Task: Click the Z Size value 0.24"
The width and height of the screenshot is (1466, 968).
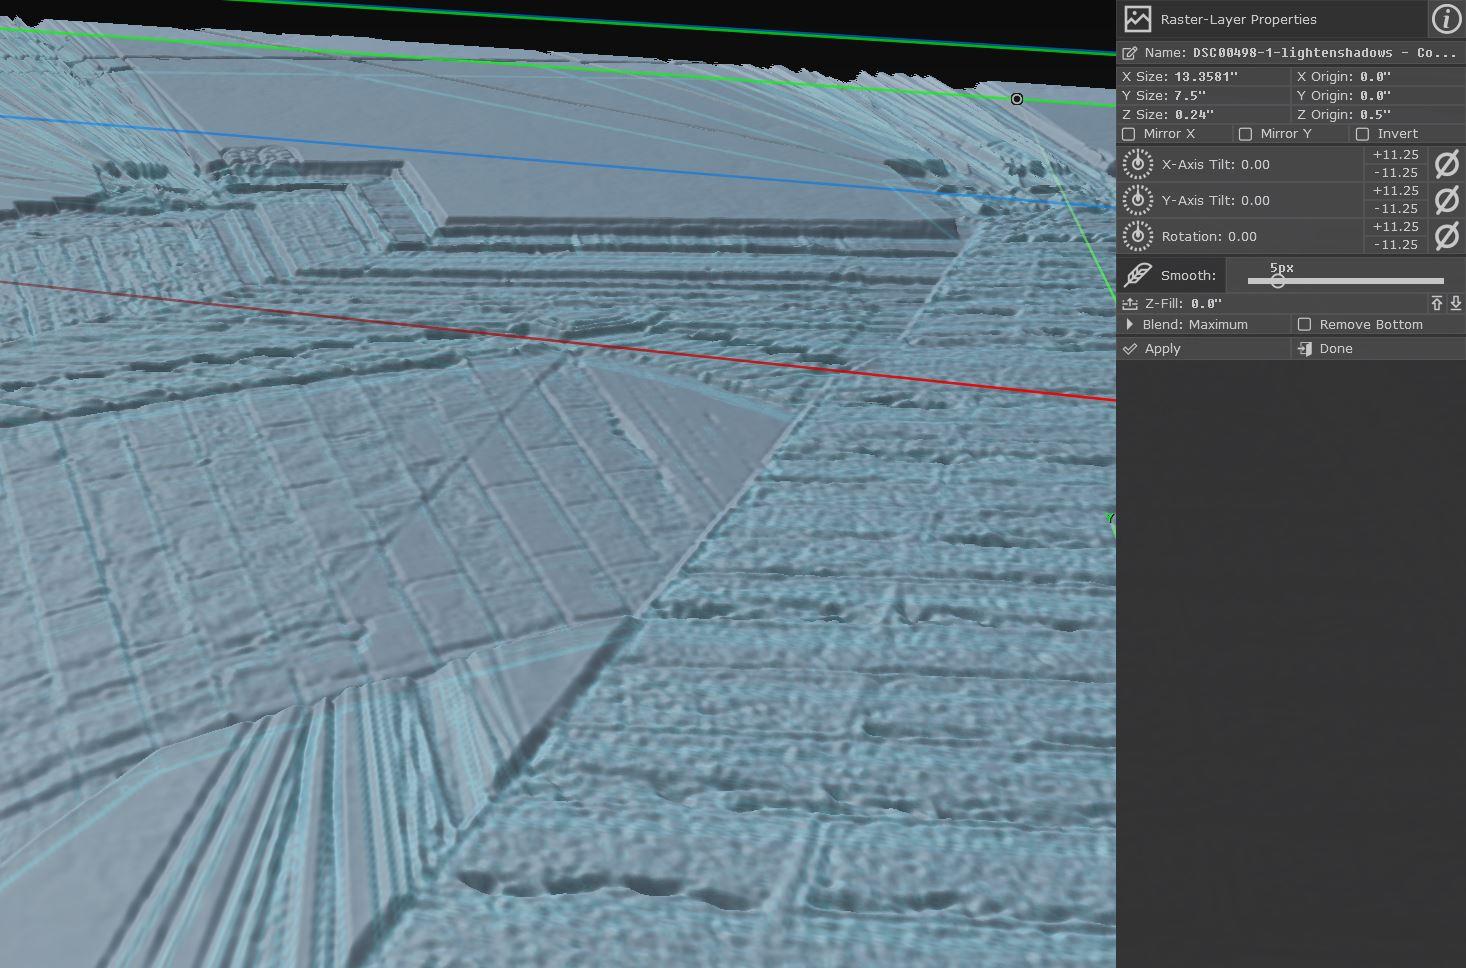Action: tap(1194, 115)
